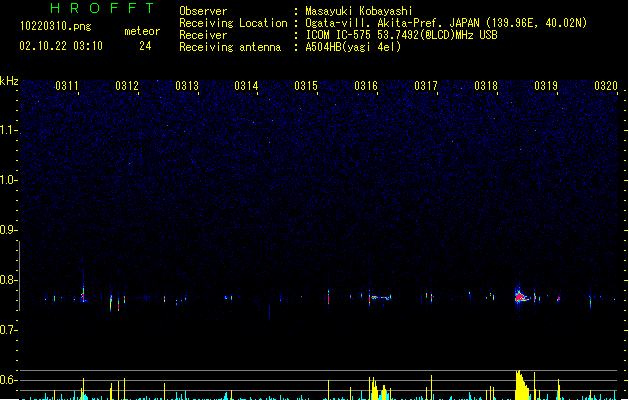Click the HROFFT title text

tap(102, 8)
